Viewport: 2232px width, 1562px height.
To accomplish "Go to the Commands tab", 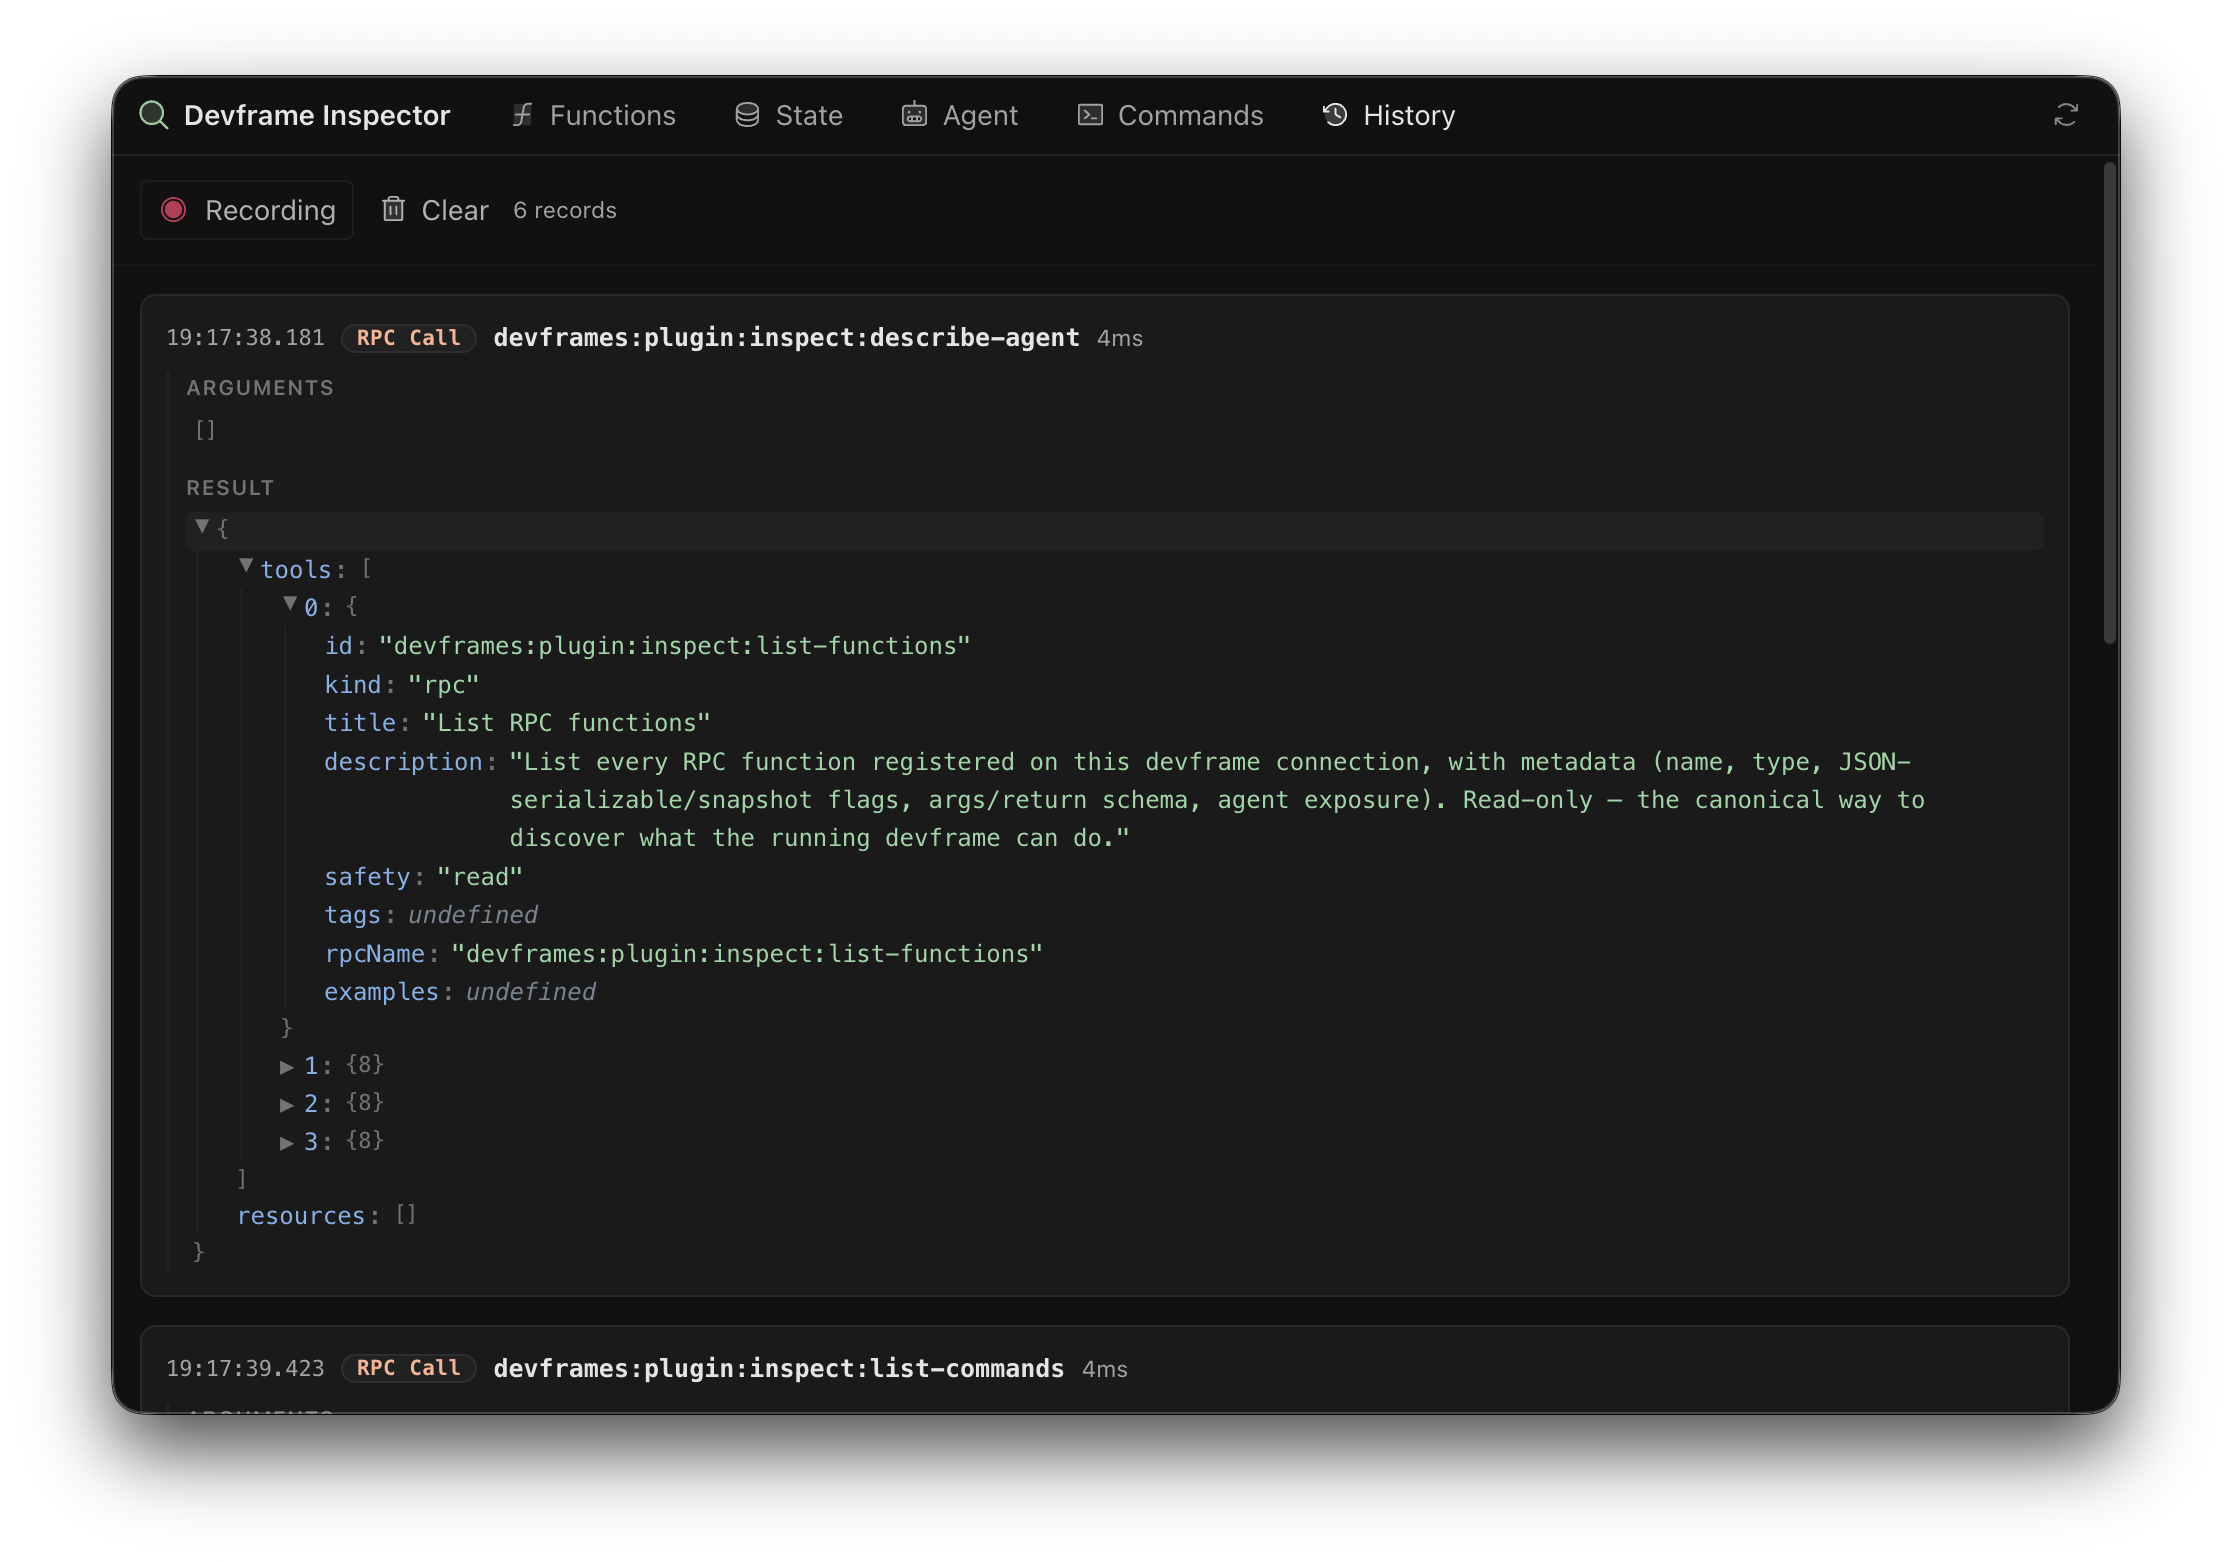I will tap(1170, 115).
